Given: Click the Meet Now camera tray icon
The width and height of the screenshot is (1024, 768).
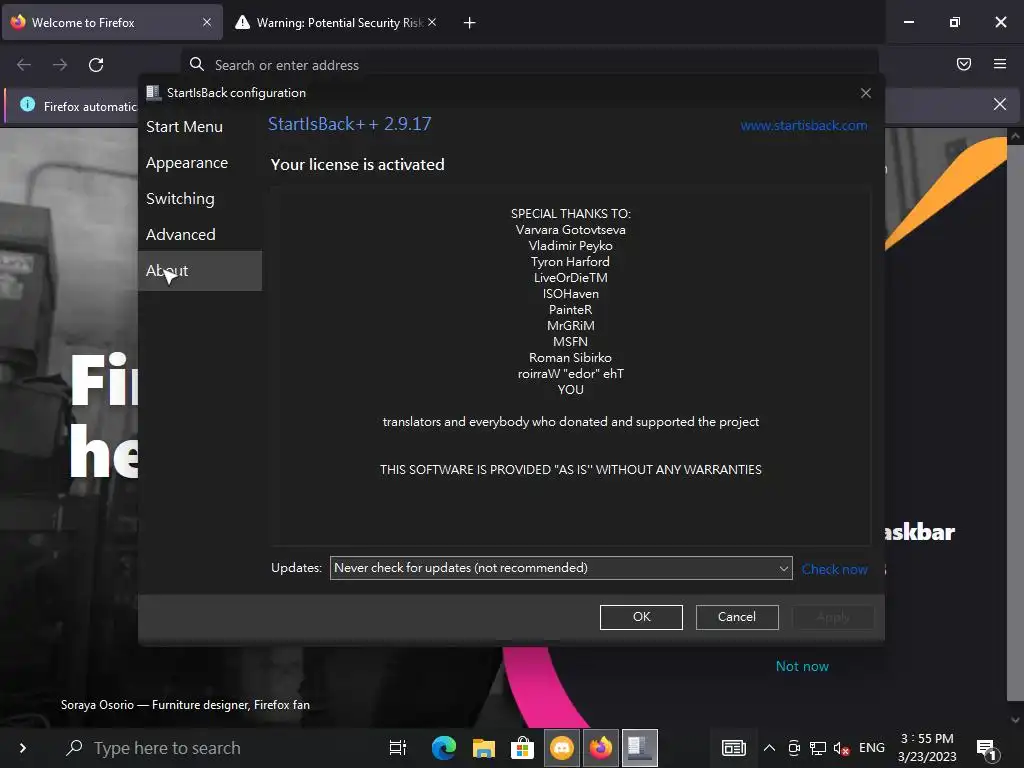Looking at the screenshot, I should pos(793,748).
